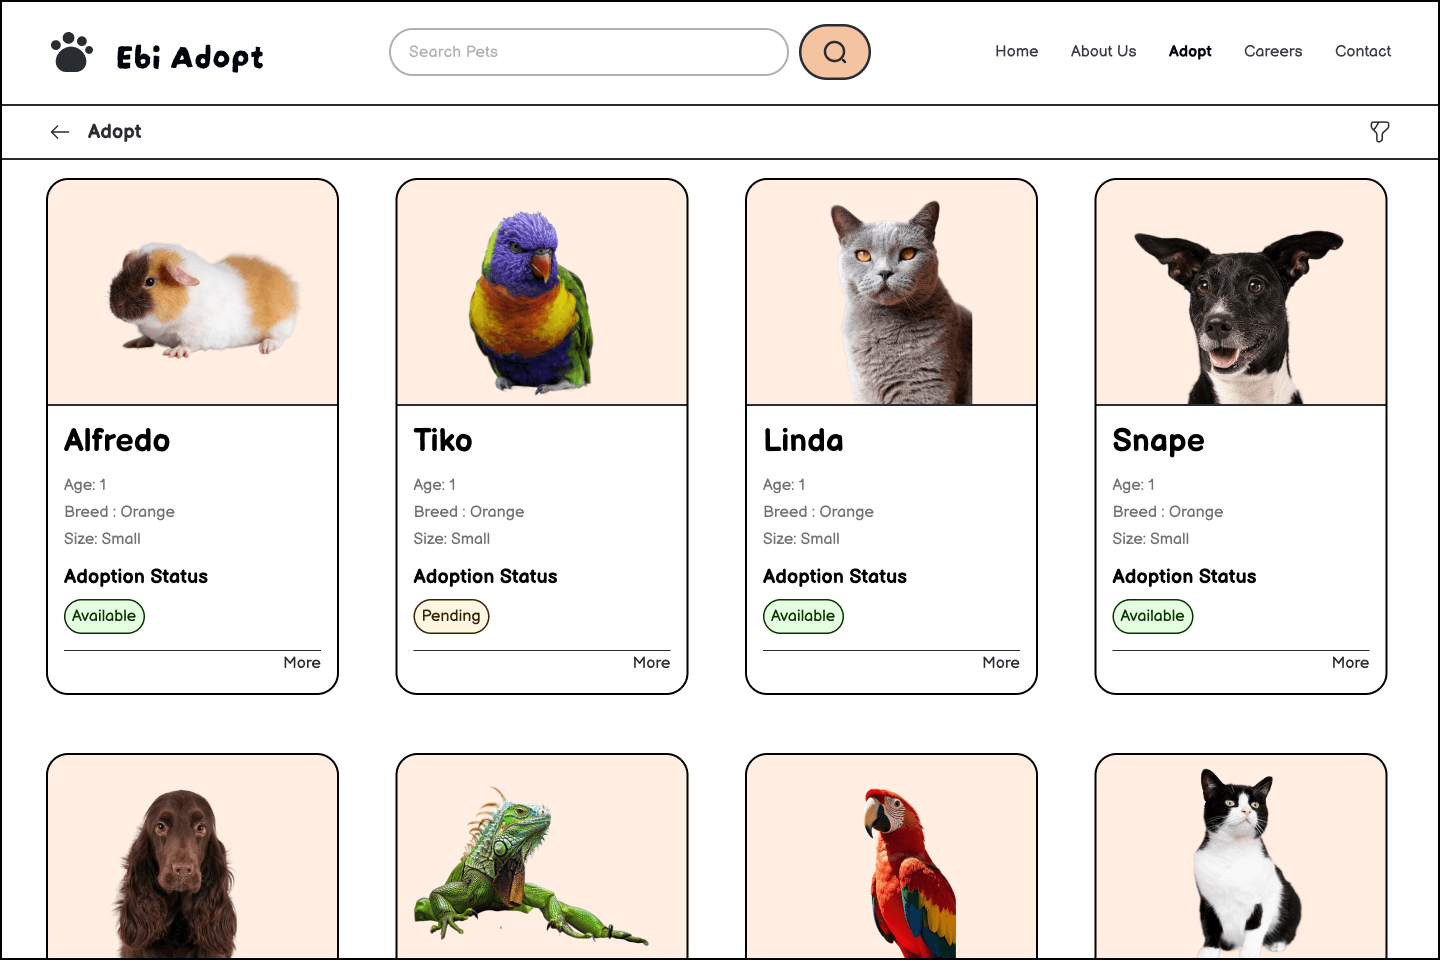Open the green iguana photo
This screenshot has width=1440, height=960.
[x=542, y=858]
